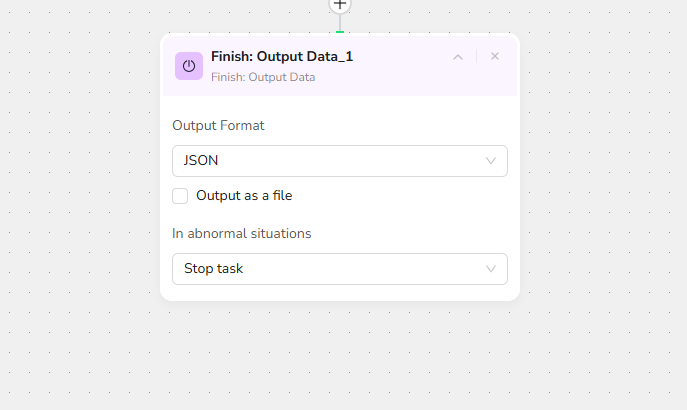Click the node title "Finish: Output Data_1"
The image size is (687, 410).
(x=282, y=57)
